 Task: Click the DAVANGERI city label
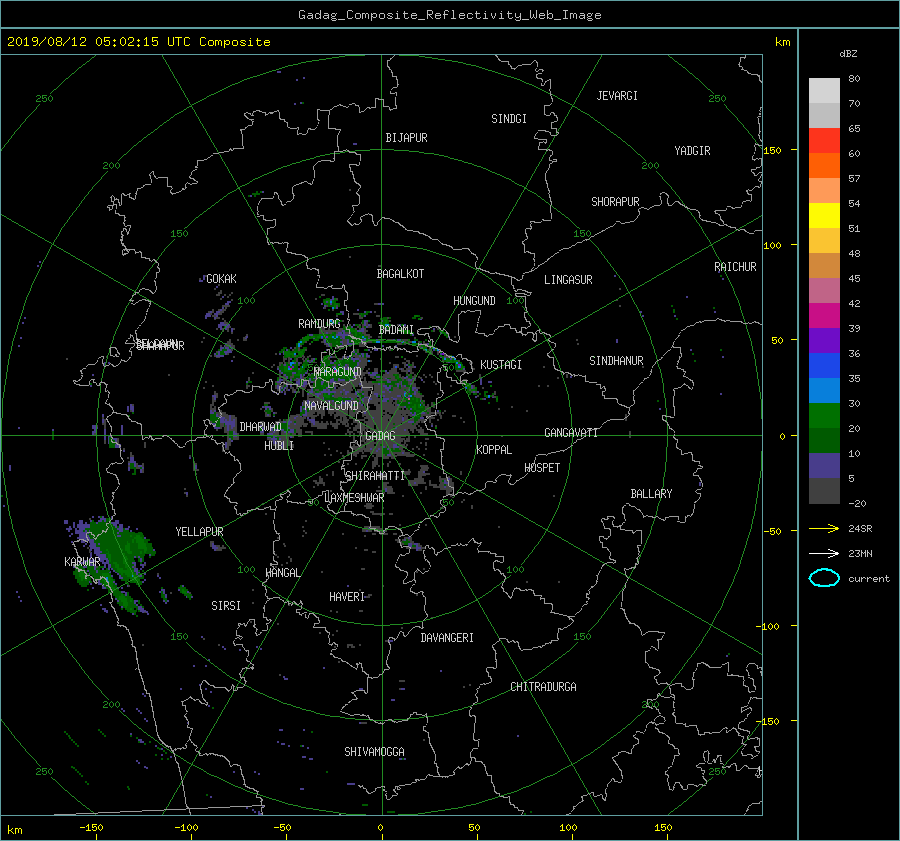click(x=447, y=638)
